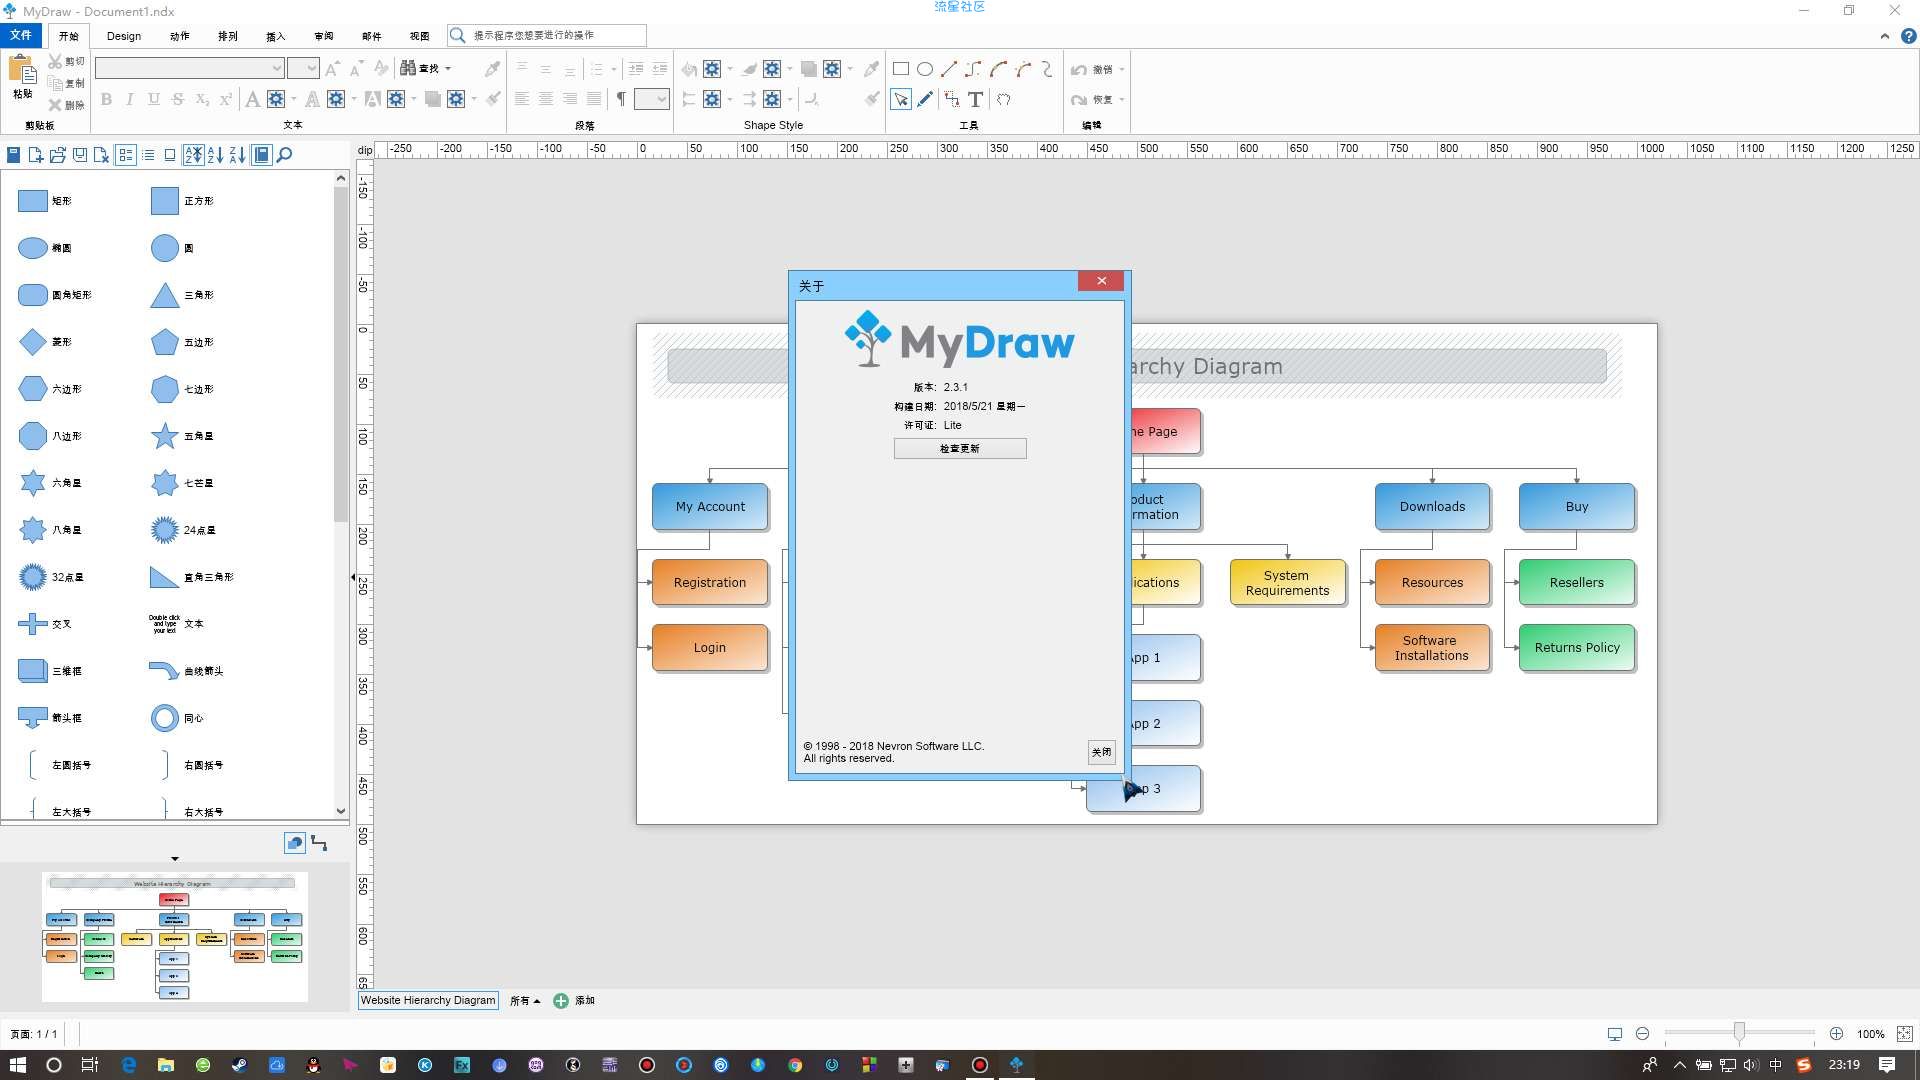Click the diagram overview thumbnail

[175, 937]
